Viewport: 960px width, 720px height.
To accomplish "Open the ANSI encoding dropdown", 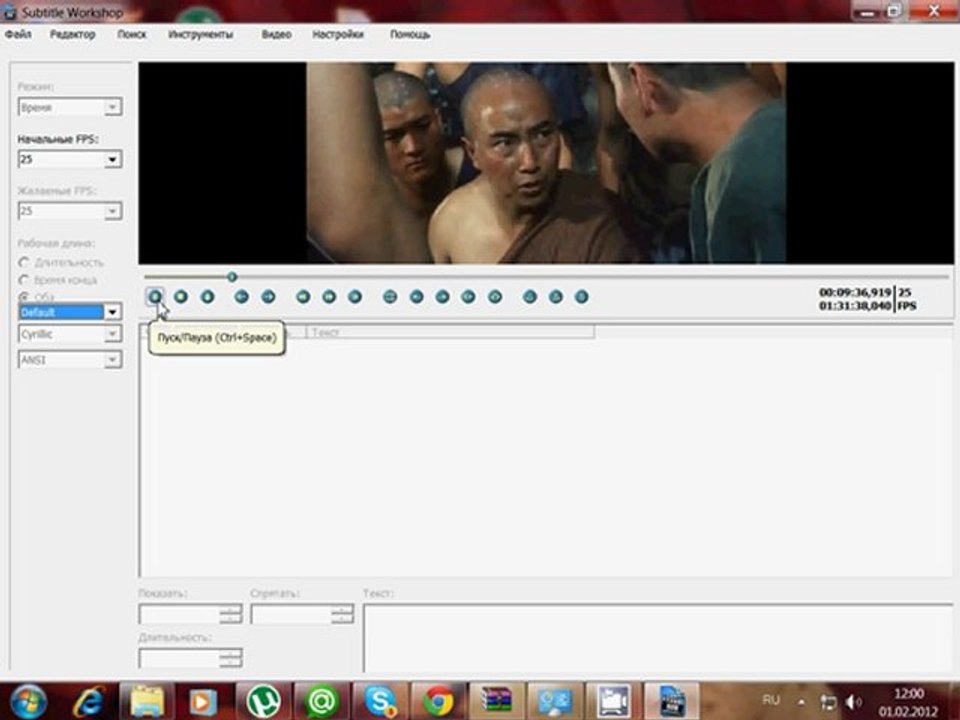I will coord(112,359).
